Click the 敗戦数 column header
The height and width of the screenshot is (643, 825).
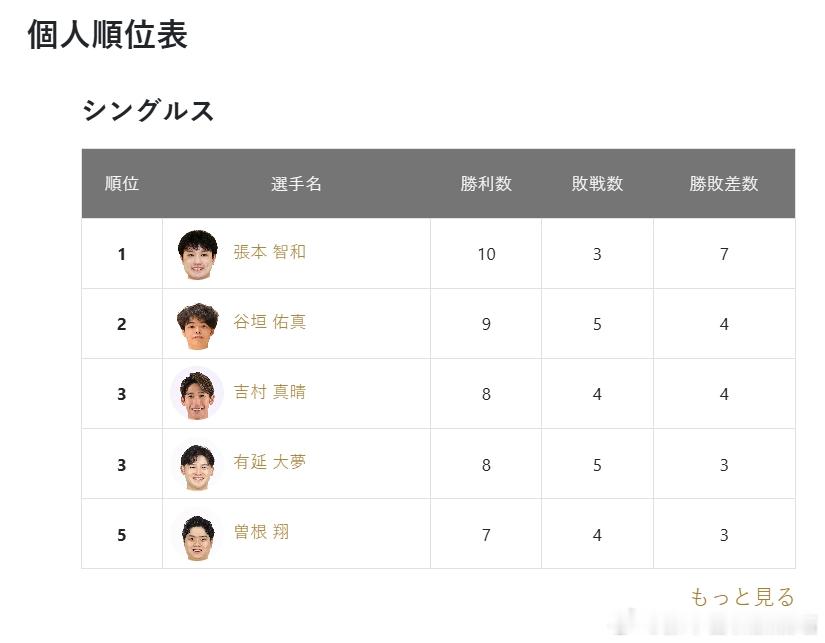(x=597, y=184)
